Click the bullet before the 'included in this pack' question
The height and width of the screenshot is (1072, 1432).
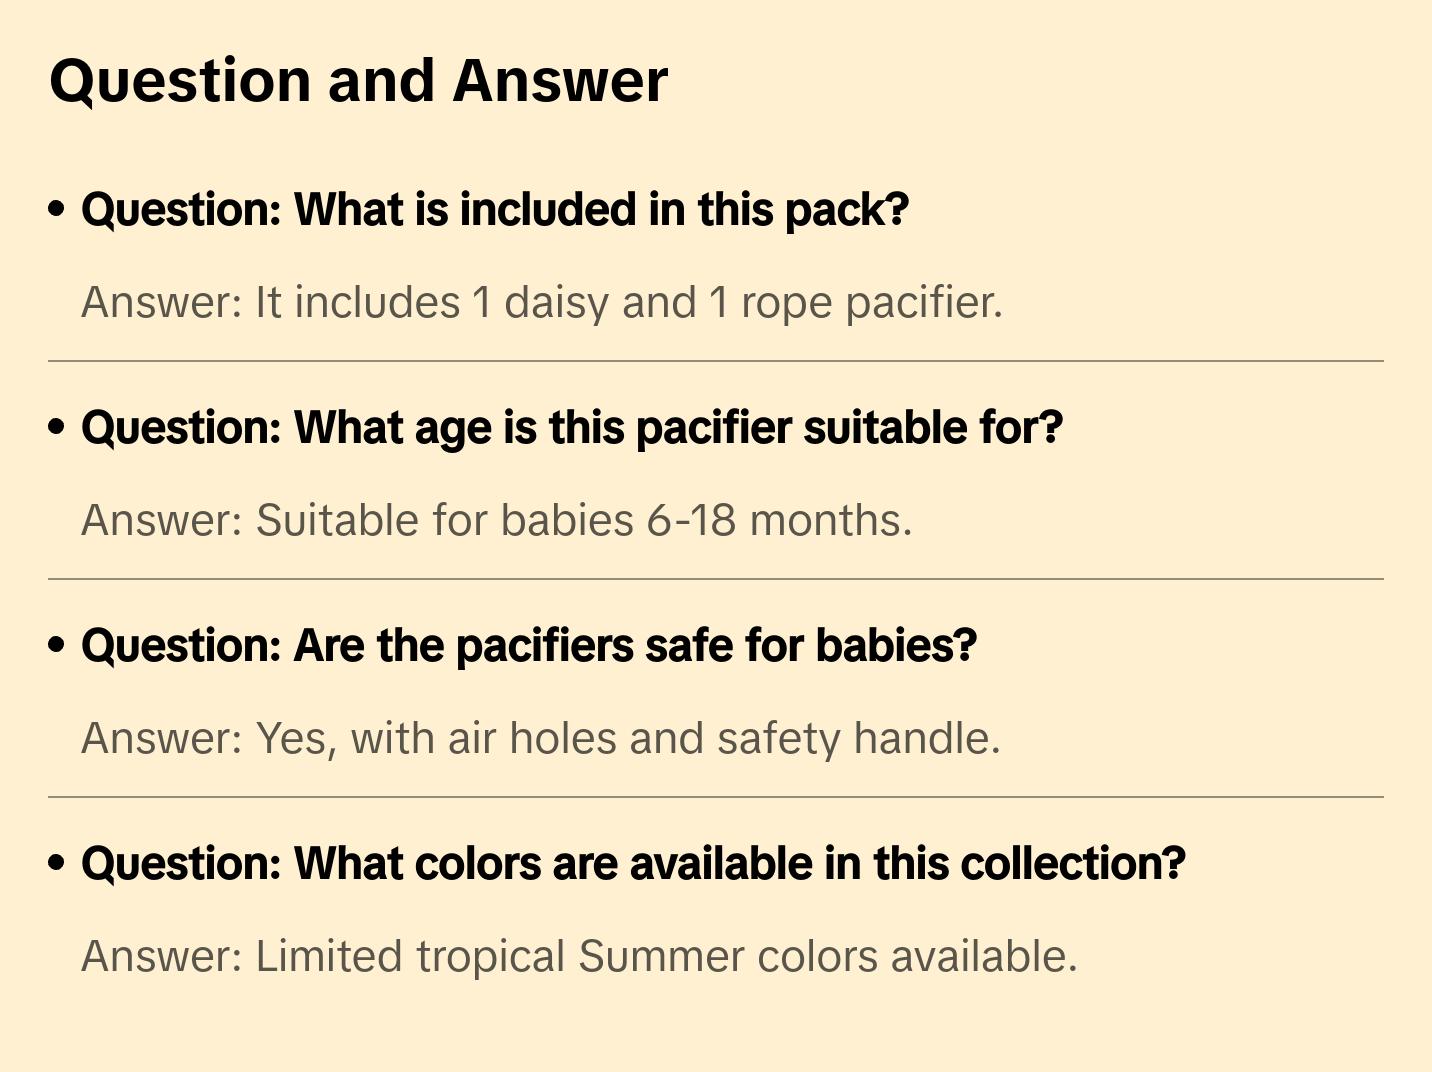pyautogui.click(x=57, y=209)
